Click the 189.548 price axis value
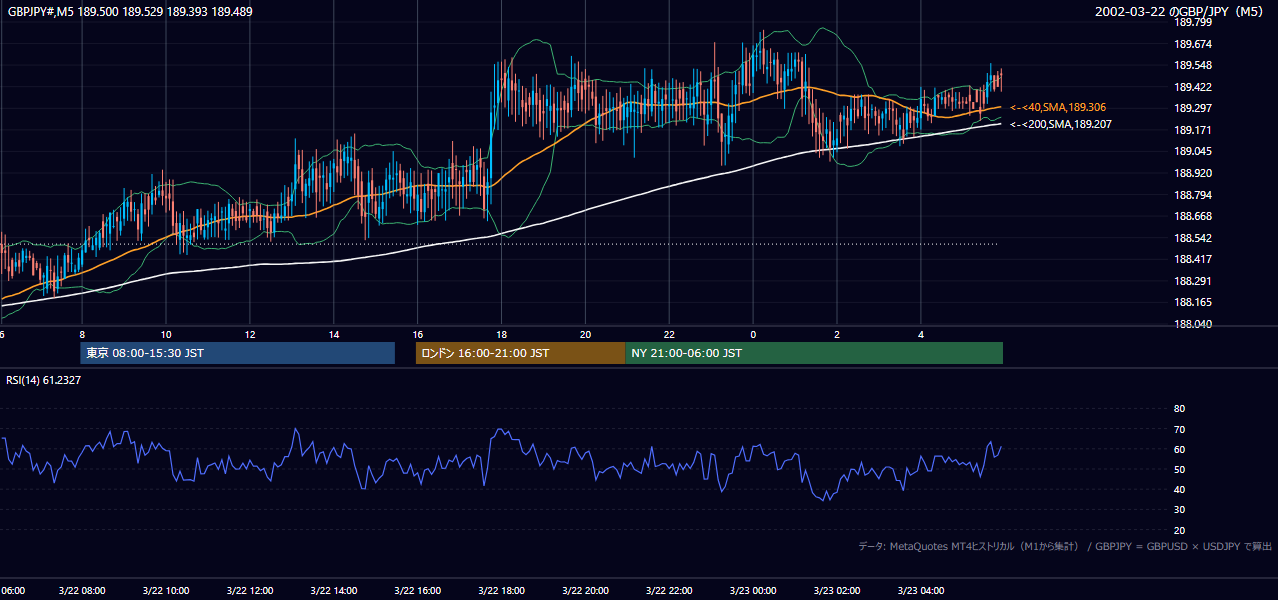This screenshot has height=600, width=1278. pyautogui.click(x=1193, y=66)
